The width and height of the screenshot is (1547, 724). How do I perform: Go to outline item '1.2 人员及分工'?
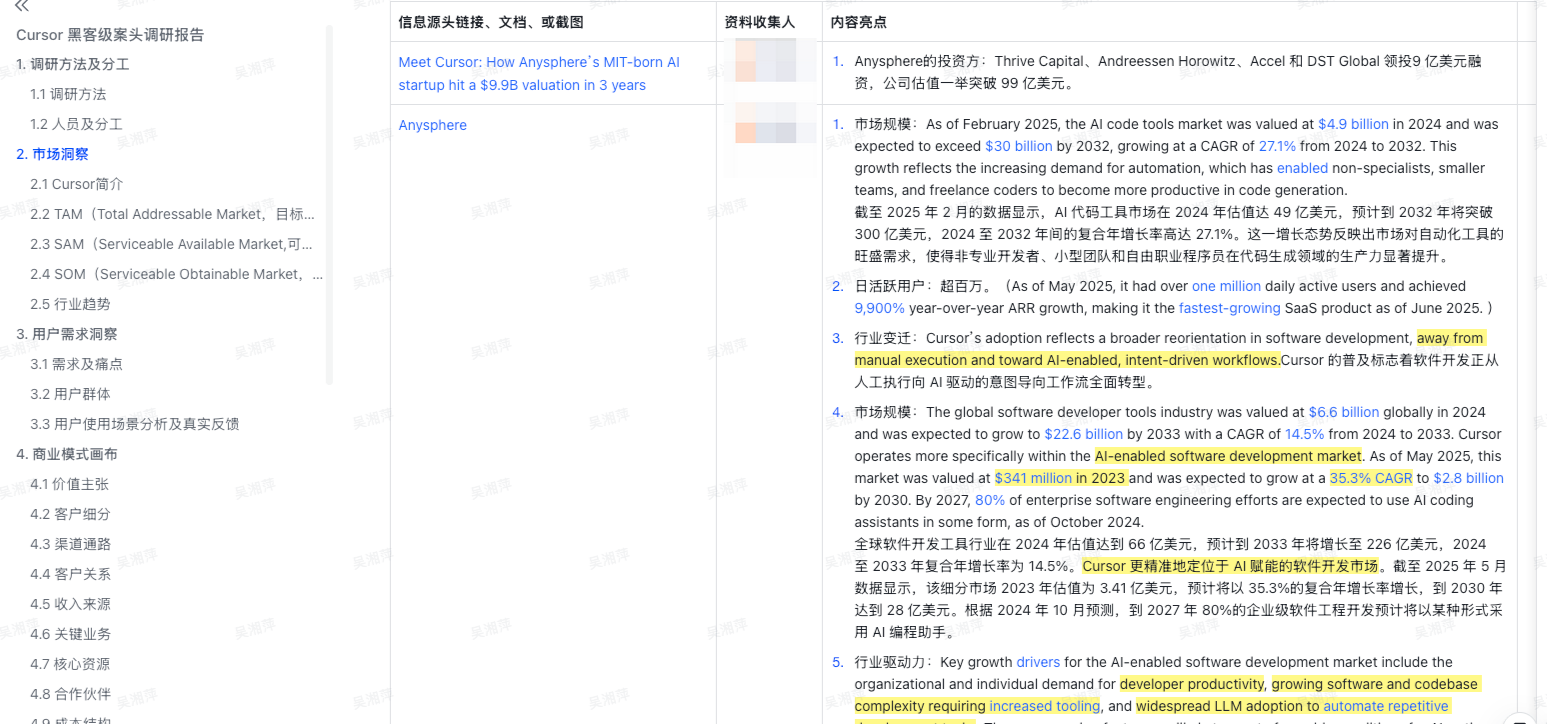[76, 124]
